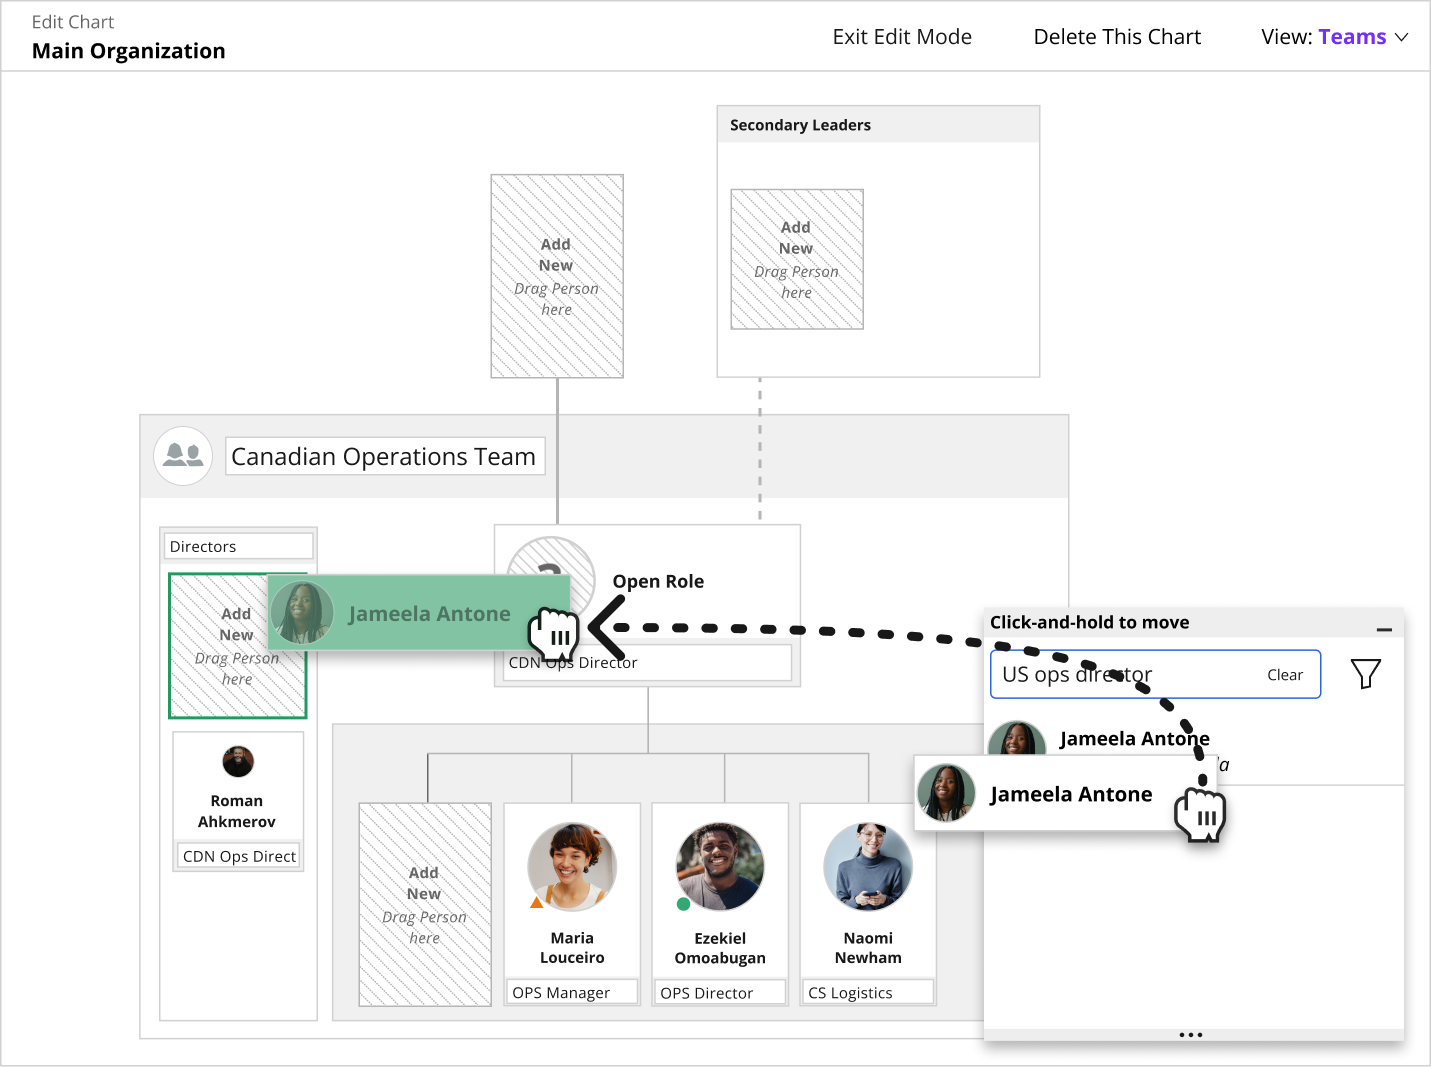Click the OPS Manager title field
This screenshot has height=1067, width=1431.
(572, 992)
